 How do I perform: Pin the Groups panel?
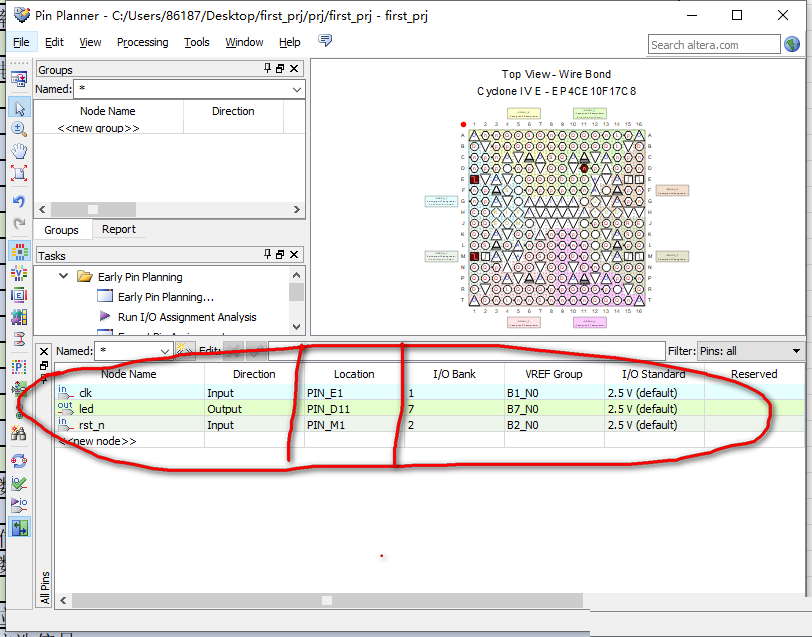pyautogui.click(x=267, y=69)
